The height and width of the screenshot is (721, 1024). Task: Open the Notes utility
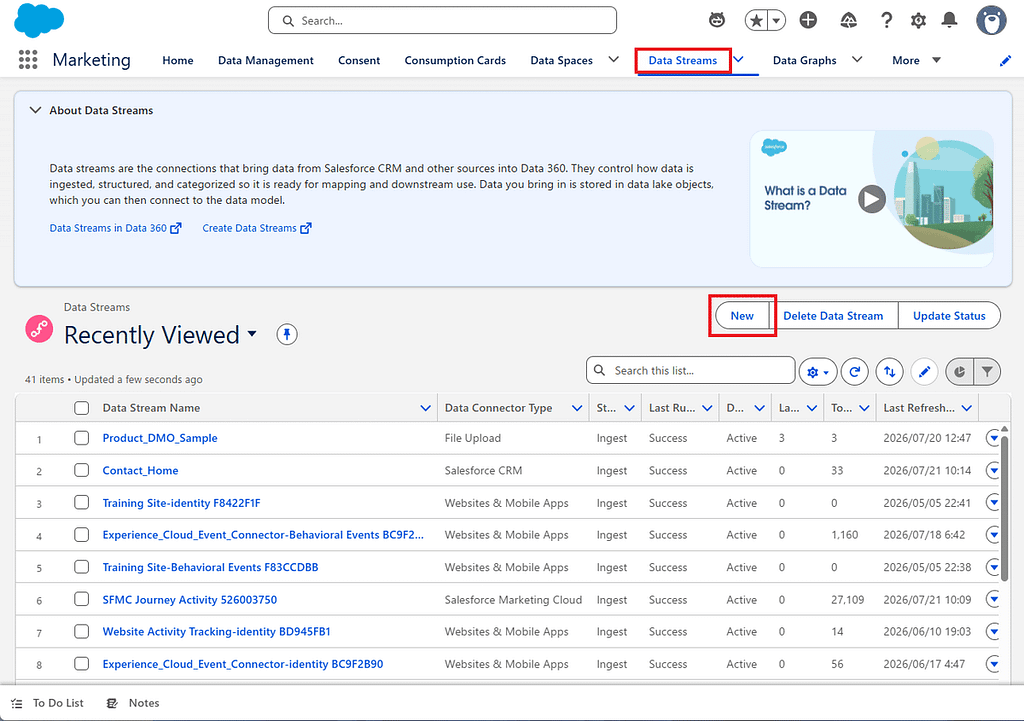tap(133, 703)
